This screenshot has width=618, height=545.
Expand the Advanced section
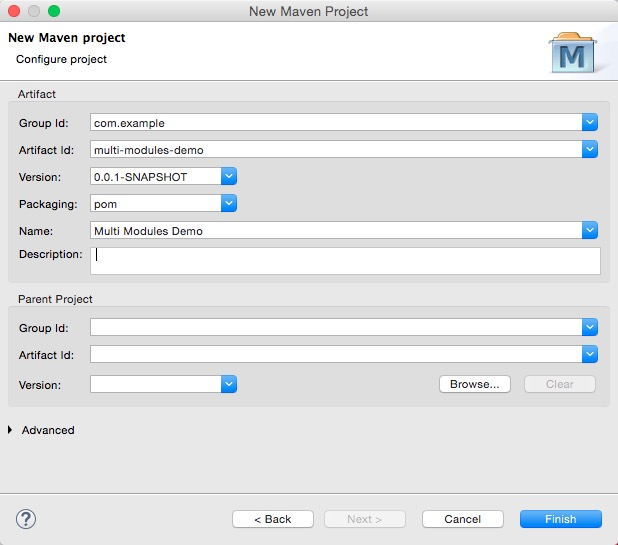point(11,430)
